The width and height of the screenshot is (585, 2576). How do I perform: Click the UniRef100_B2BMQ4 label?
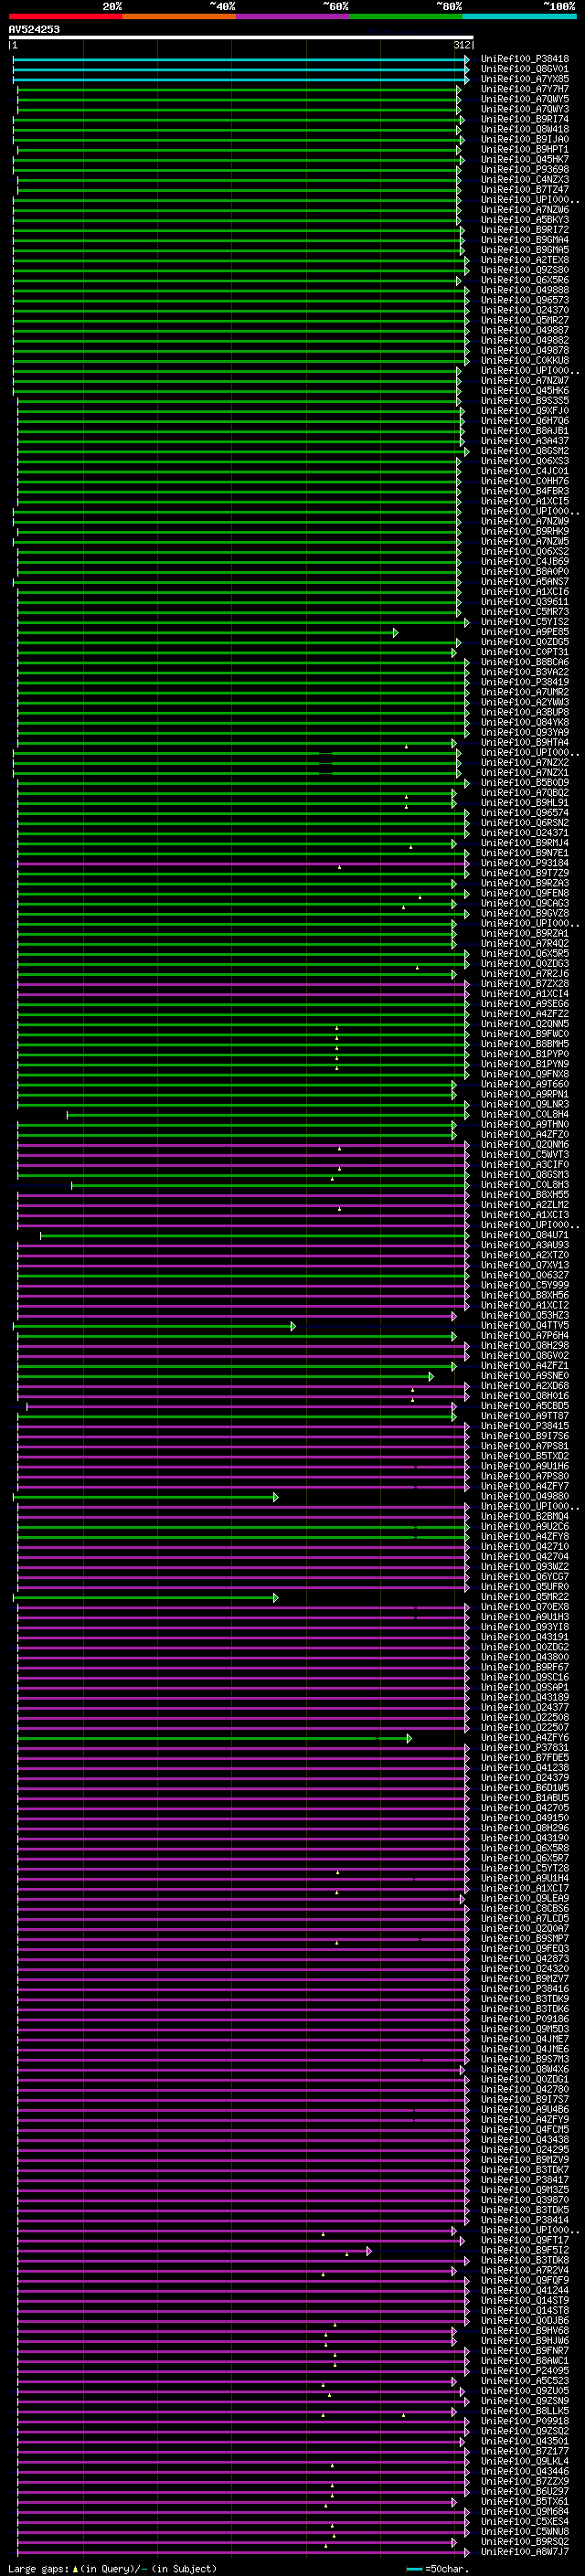(525, 1517)
